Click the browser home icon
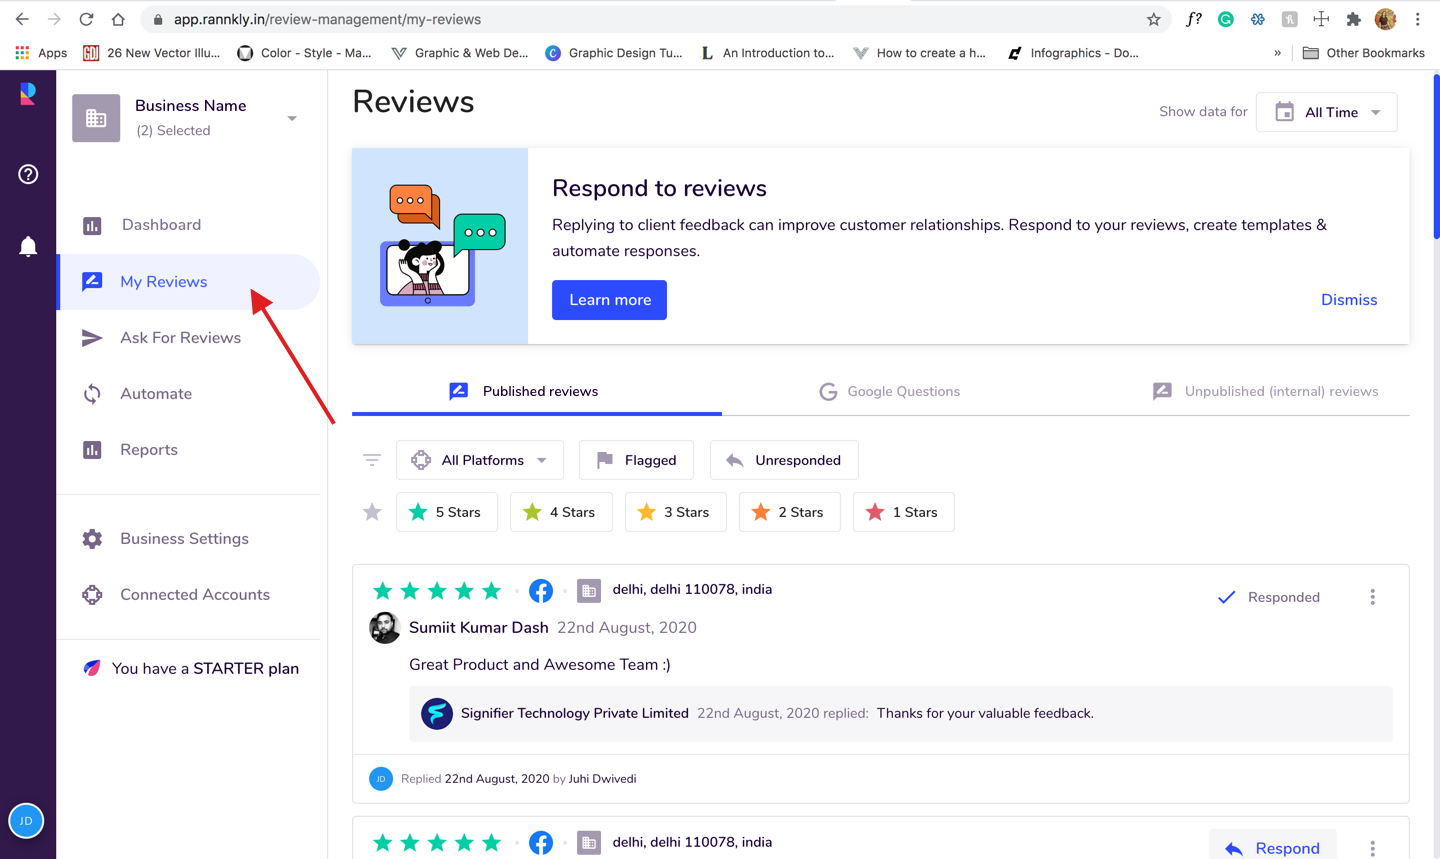Image resolution: width=1440 pixels, height=859 pixels. (x=118, y=19)
